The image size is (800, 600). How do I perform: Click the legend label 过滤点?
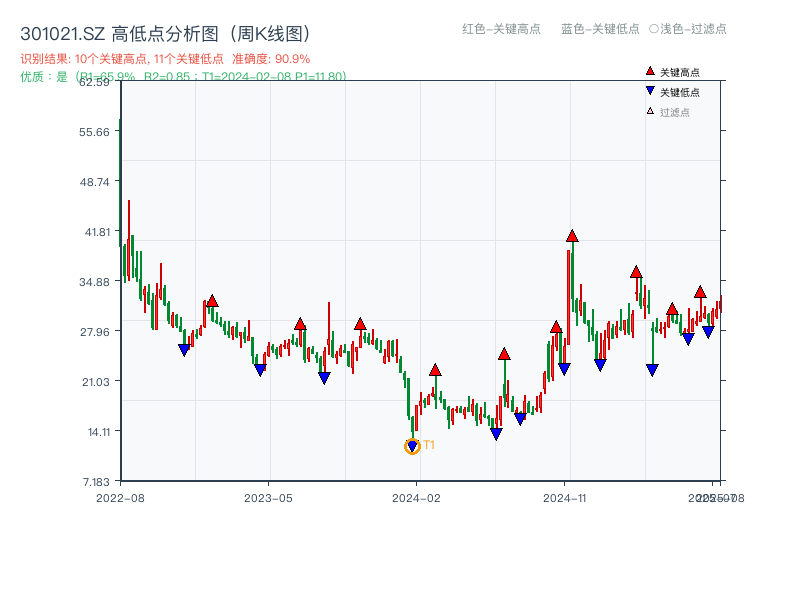[674, 112]
